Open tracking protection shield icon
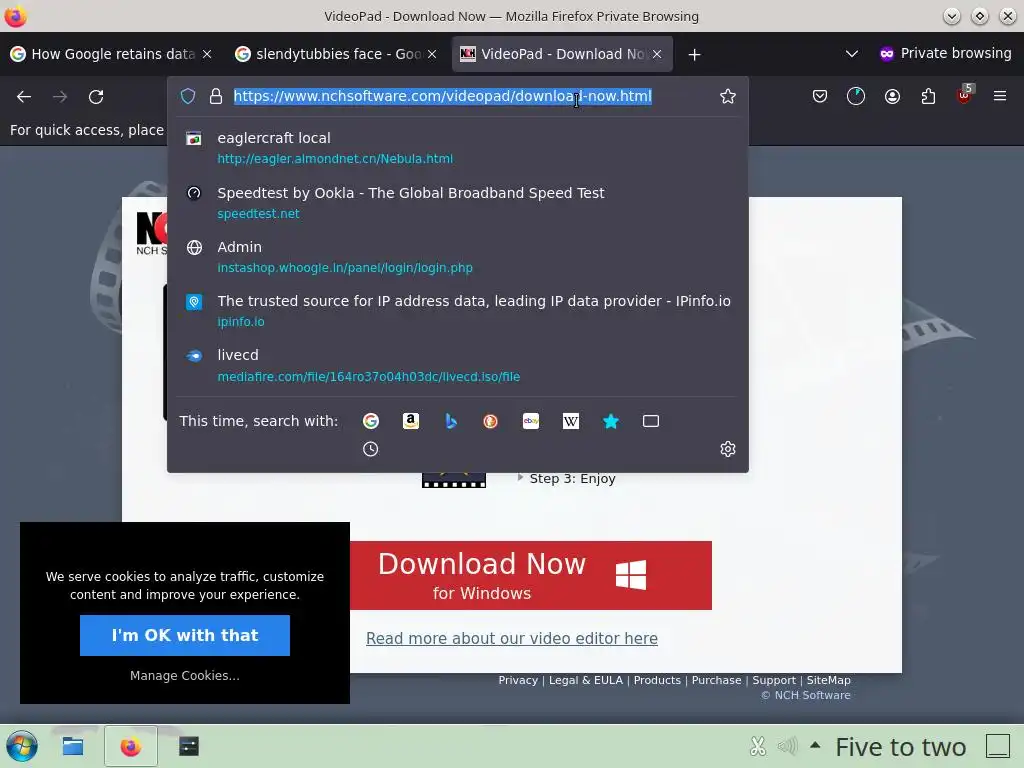 point(188,96)
